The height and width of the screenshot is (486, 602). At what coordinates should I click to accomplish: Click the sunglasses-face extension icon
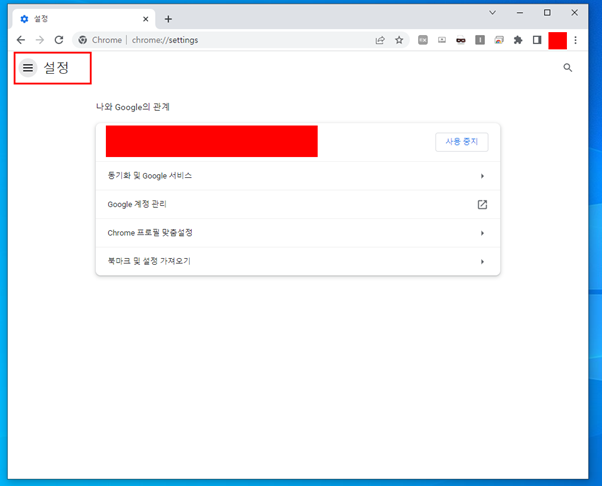[461, 40]
